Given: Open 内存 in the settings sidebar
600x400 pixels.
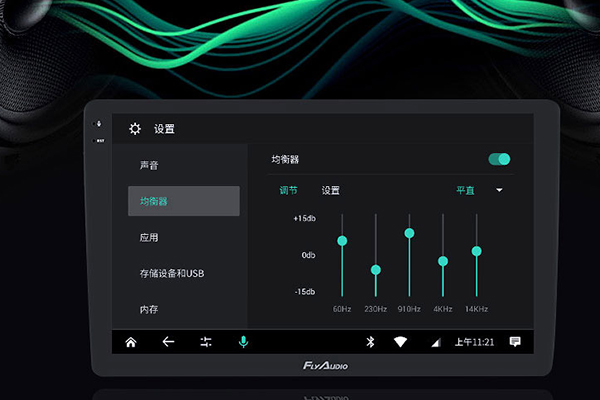Looking at the screenshot, I should pyautogui.click(x=149, y=309).
